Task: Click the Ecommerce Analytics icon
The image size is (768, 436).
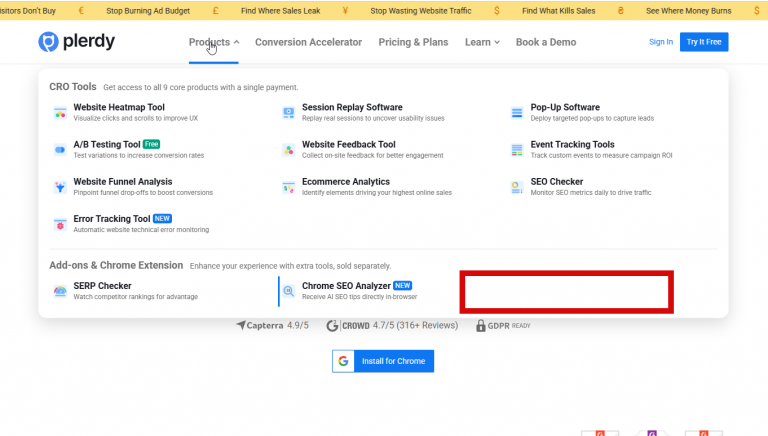Action: 288,187
